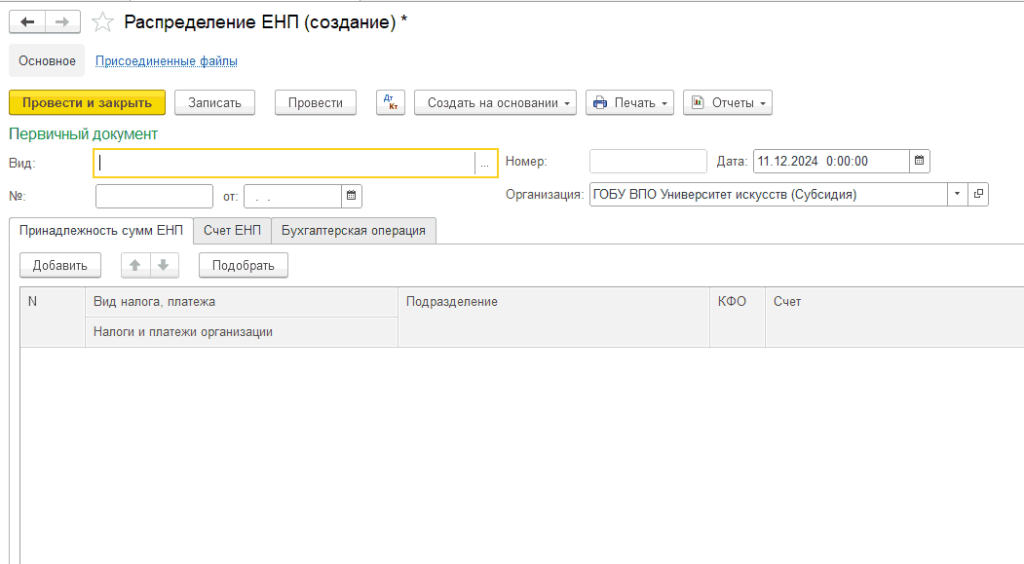Open the Присоединенные файлы link
This screenshot has width=1024, height=564.
[166, 61]
